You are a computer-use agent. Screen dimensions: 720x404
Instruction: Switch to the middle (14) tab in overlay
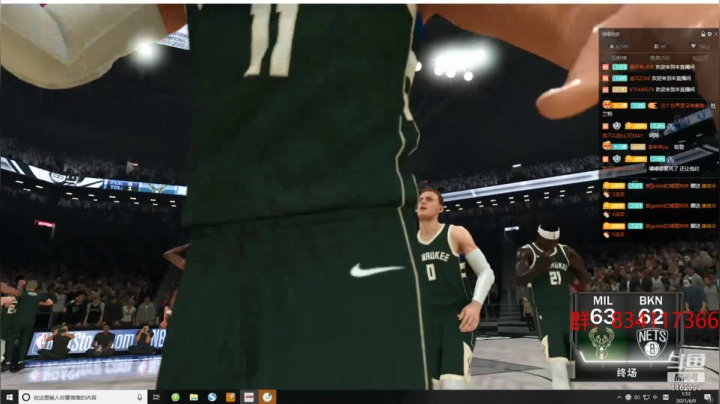659,58
